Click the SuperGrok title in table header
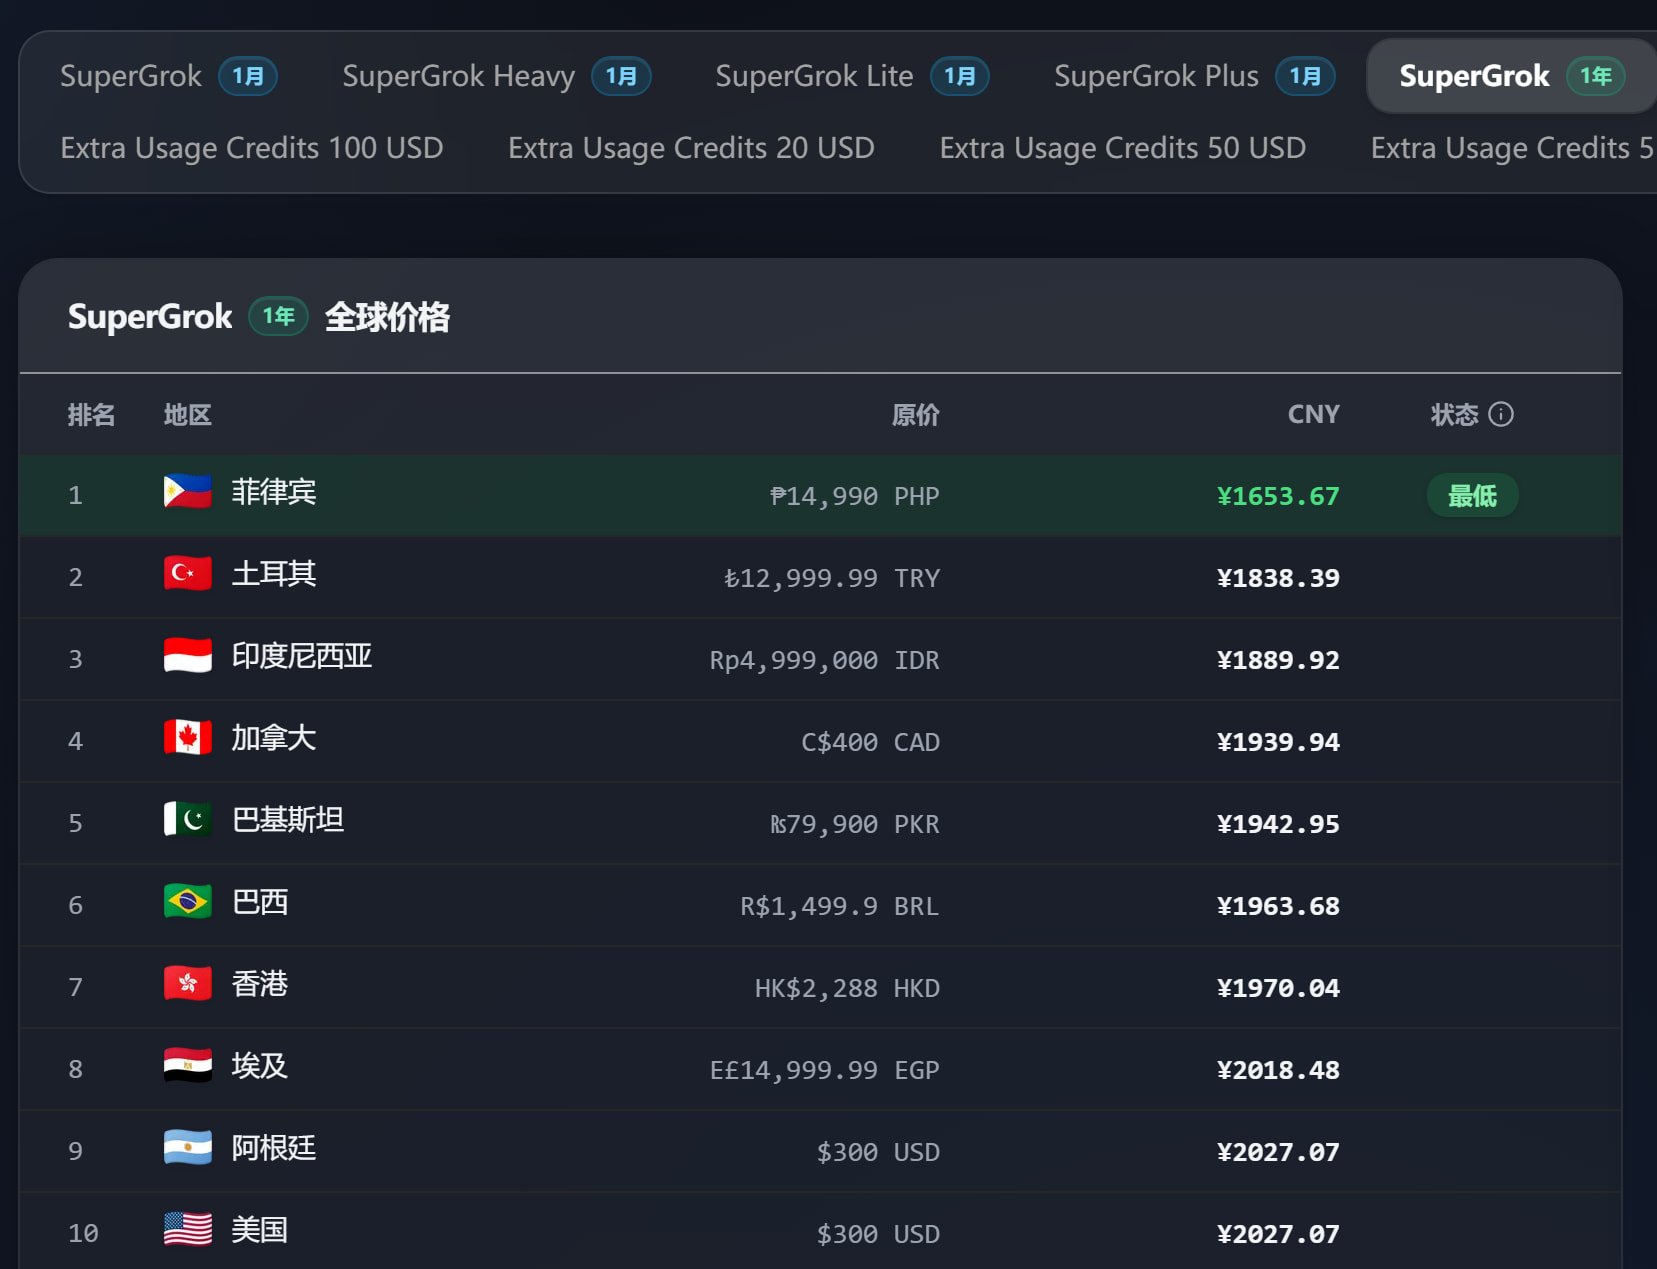1657x1269 pixels. pos(150,317)
